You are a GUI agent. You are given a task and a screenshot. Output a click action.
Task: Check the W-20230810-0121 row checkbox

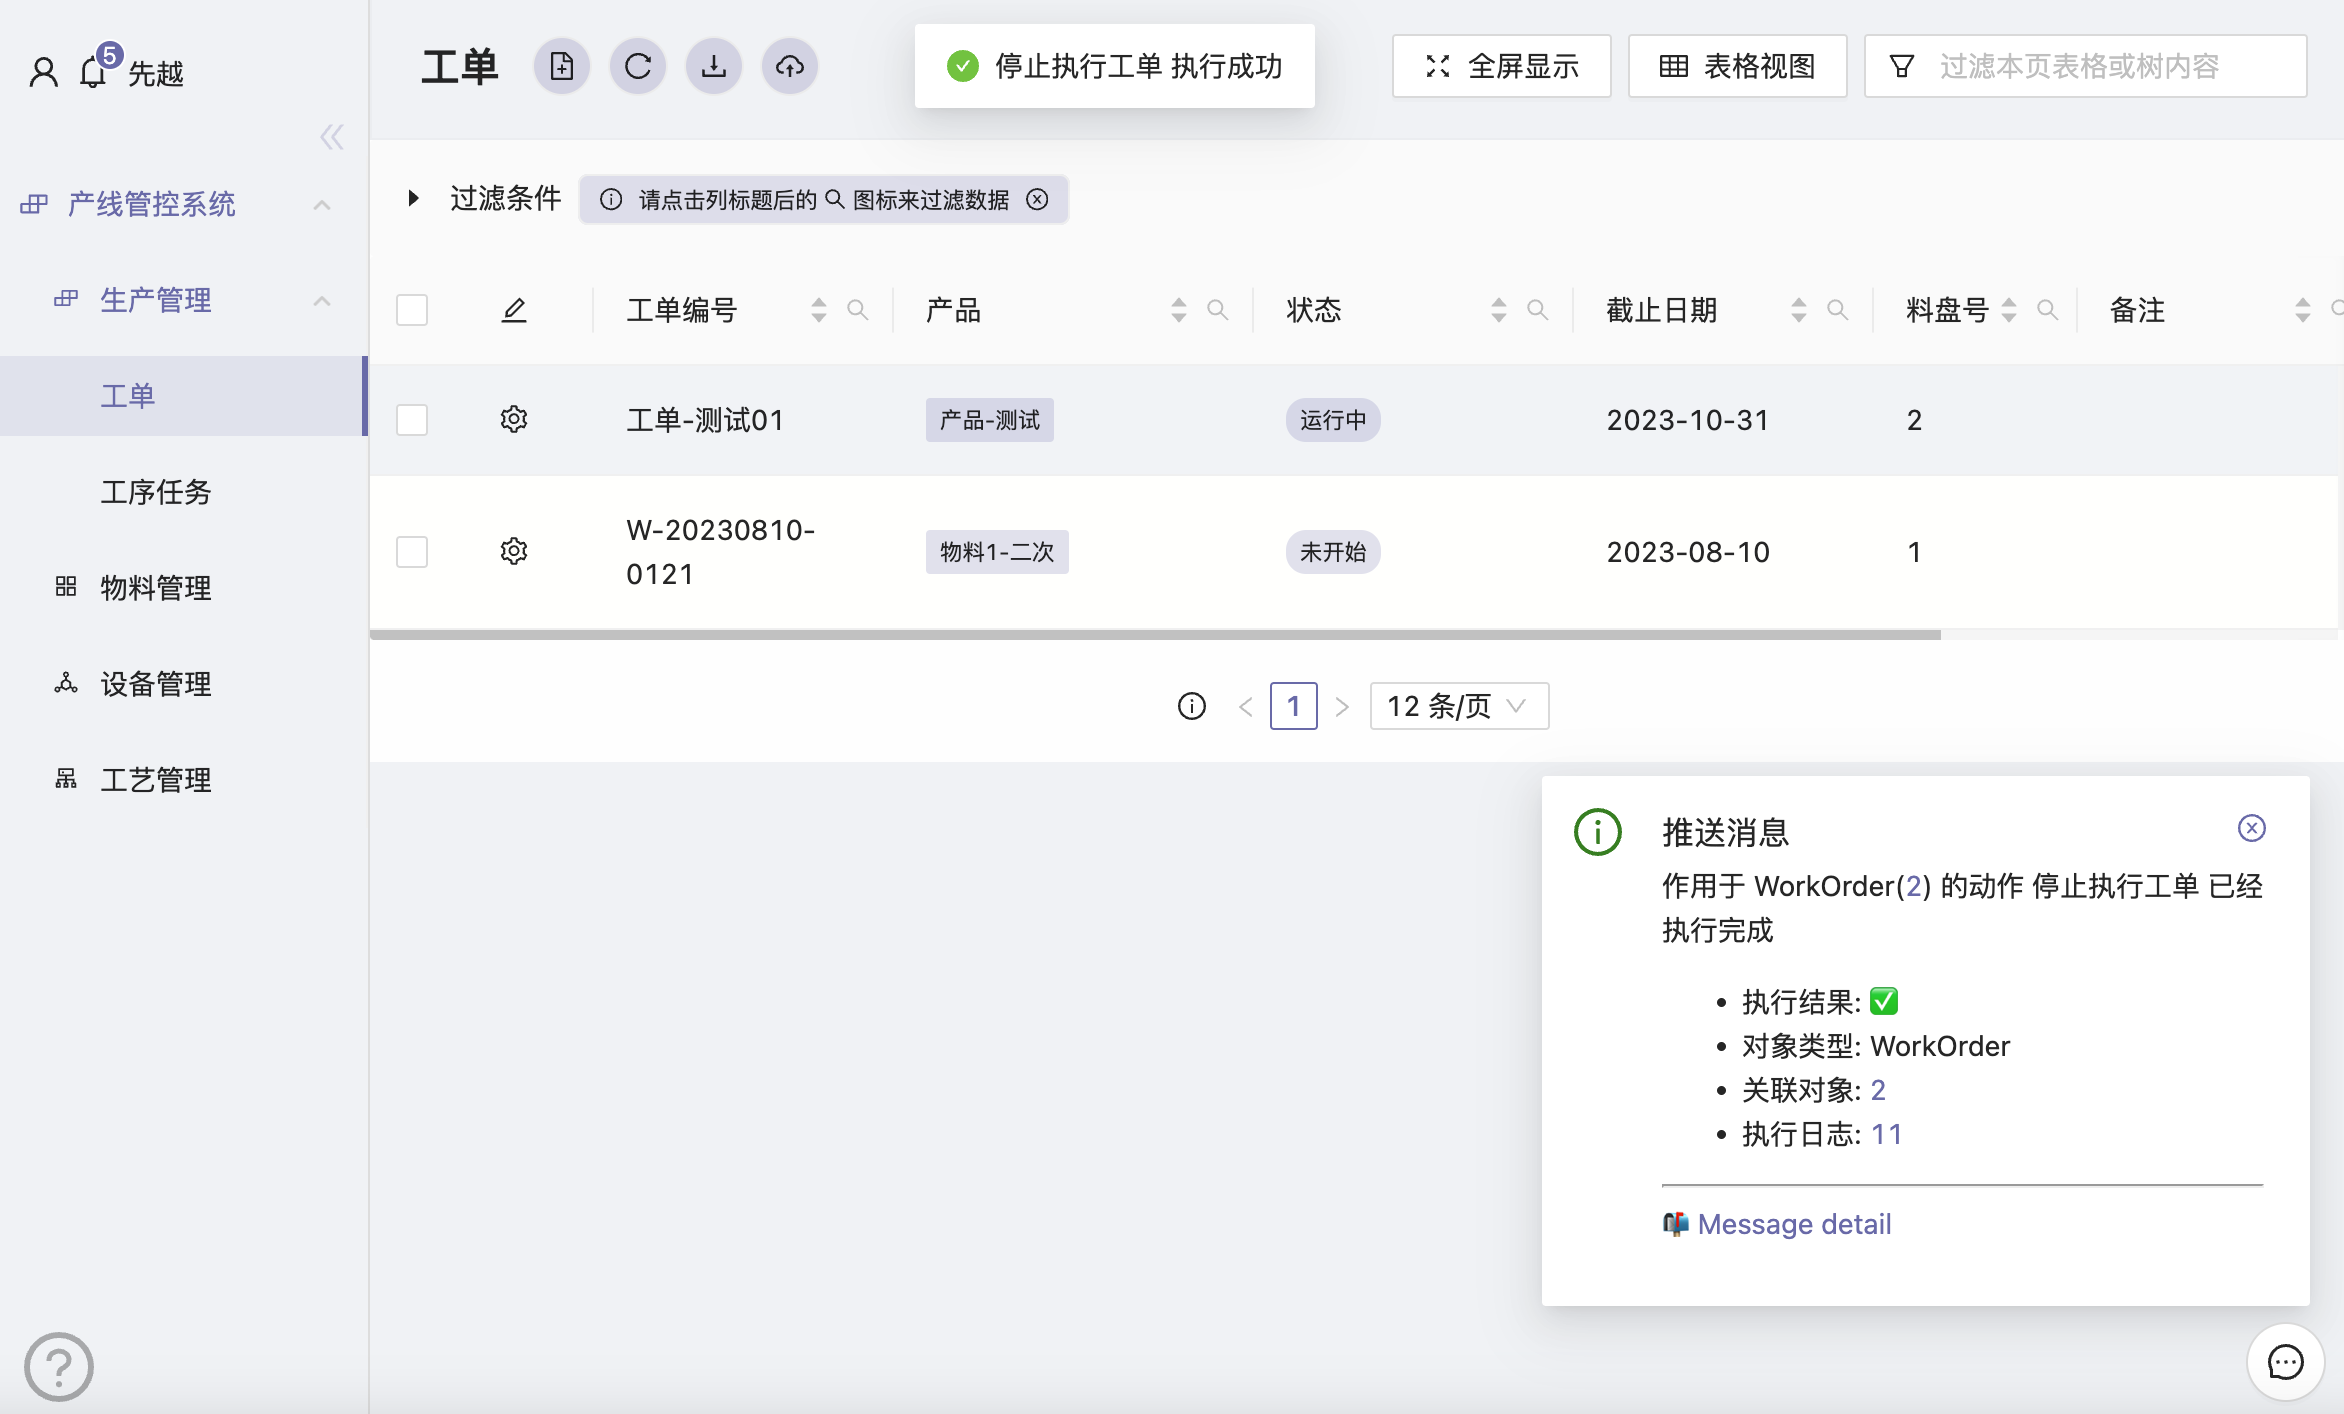coord(412,551)
